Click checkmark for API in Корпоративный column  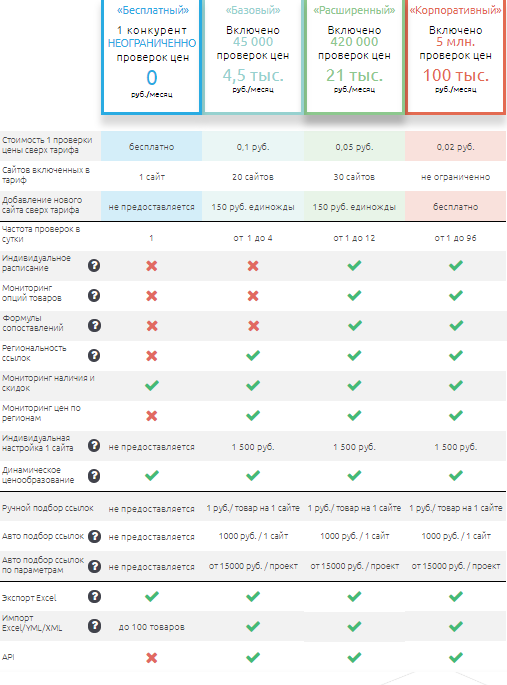(455, 657)
